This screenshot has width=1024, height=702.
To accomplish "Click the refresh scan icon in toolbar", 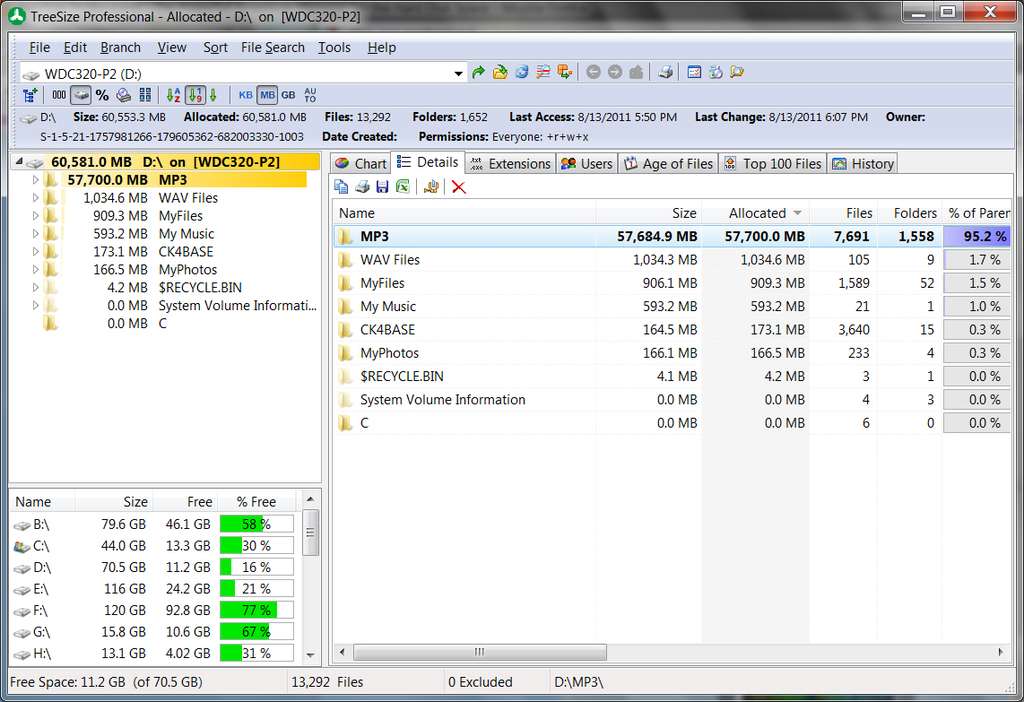I will pyautogui.click(x=521, y=72).
